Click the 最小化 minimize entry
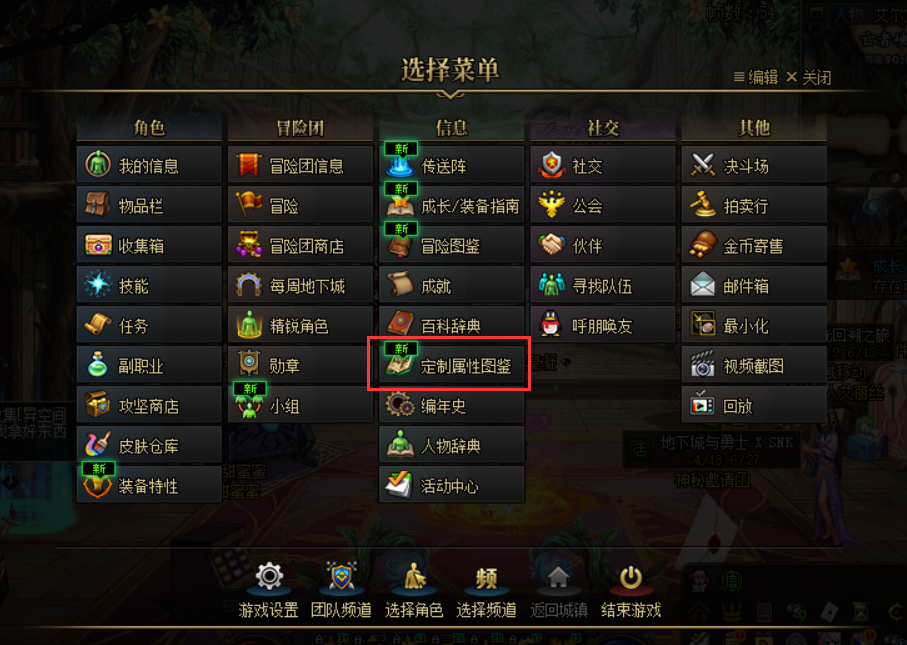The height and width of the screenshot is (645, 907). click(754, 325)
